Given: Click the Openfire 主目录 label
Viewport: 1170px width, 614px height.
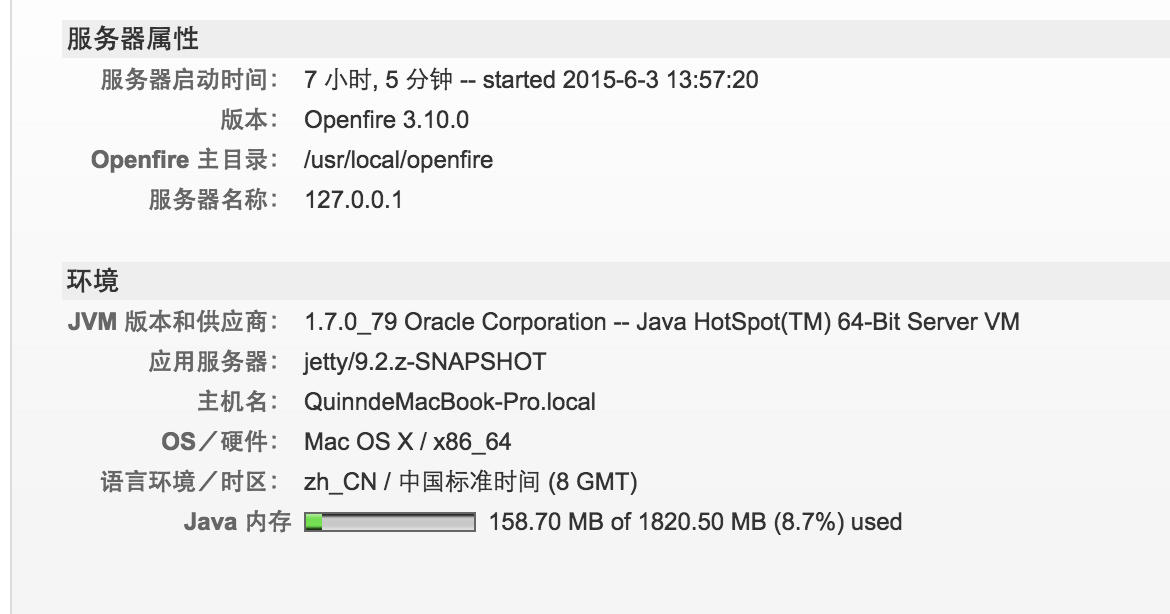Looking at the screenshot, I should 185,160.
